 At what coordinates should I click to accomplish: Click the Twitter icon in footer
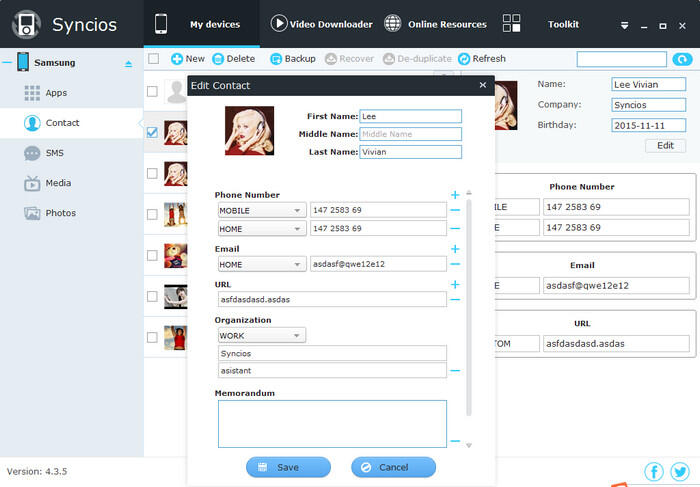tap(680, 471)
